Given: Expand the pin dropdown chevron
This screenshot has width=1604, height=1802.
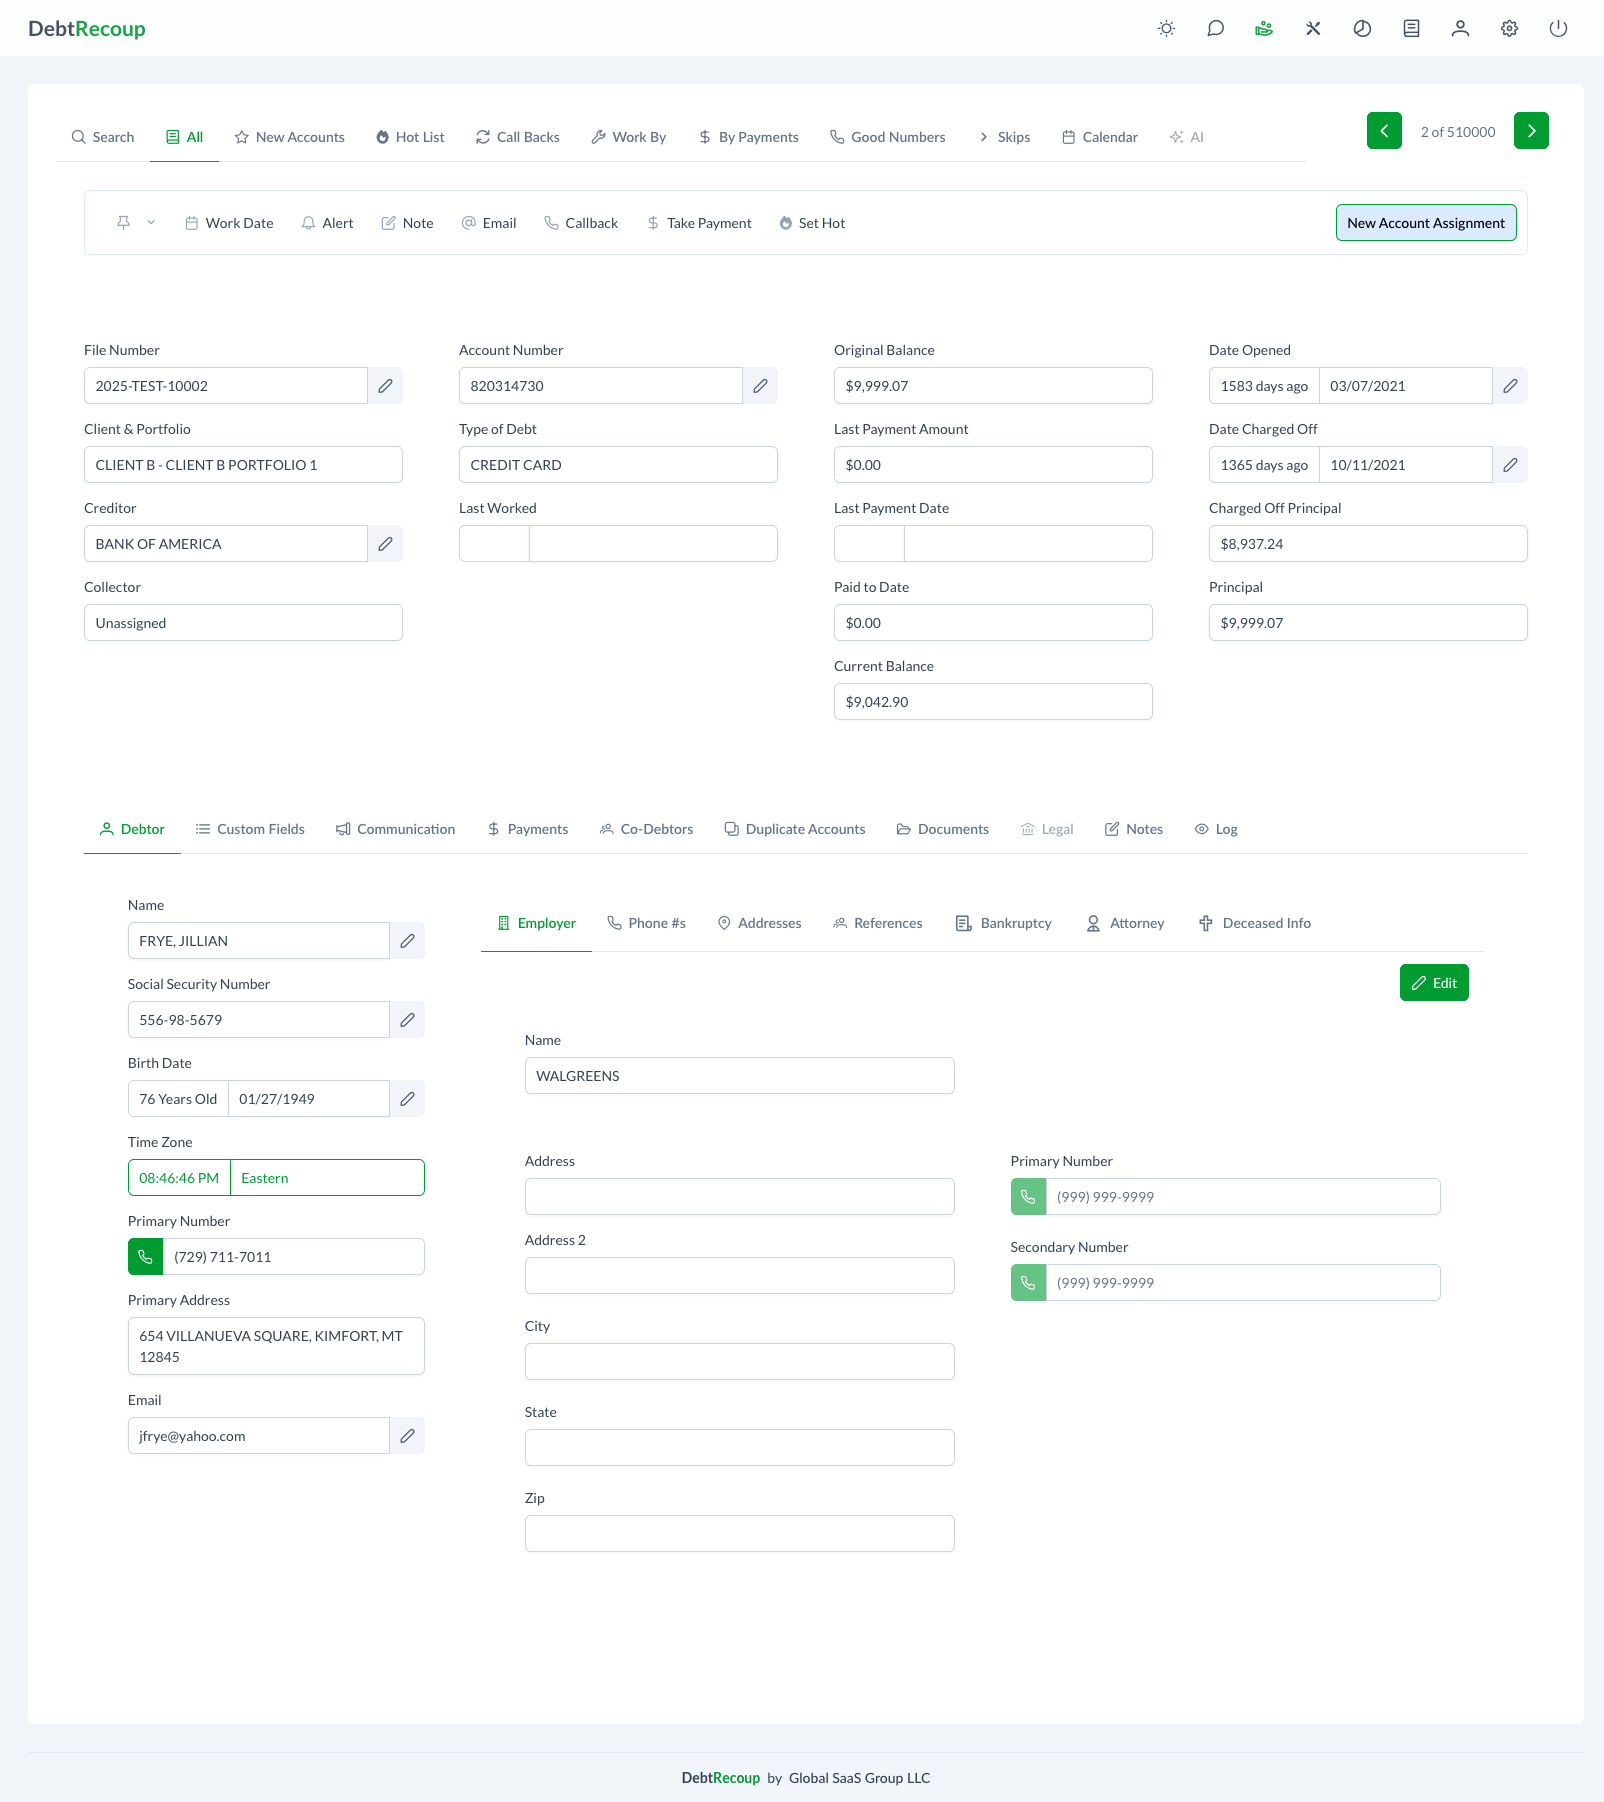Looking at the screenshot, I should pos(151,223).
